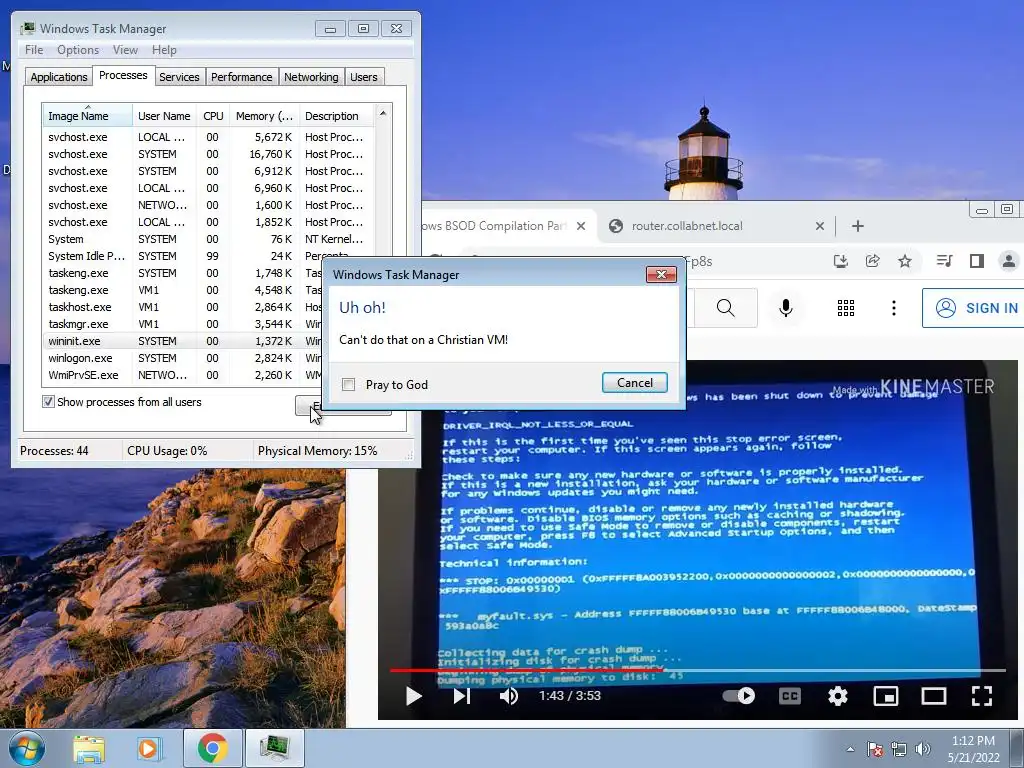1024x768 pixels.
Task: Open File Explorer from the taskbar
Action: click(x=89, y=749)
